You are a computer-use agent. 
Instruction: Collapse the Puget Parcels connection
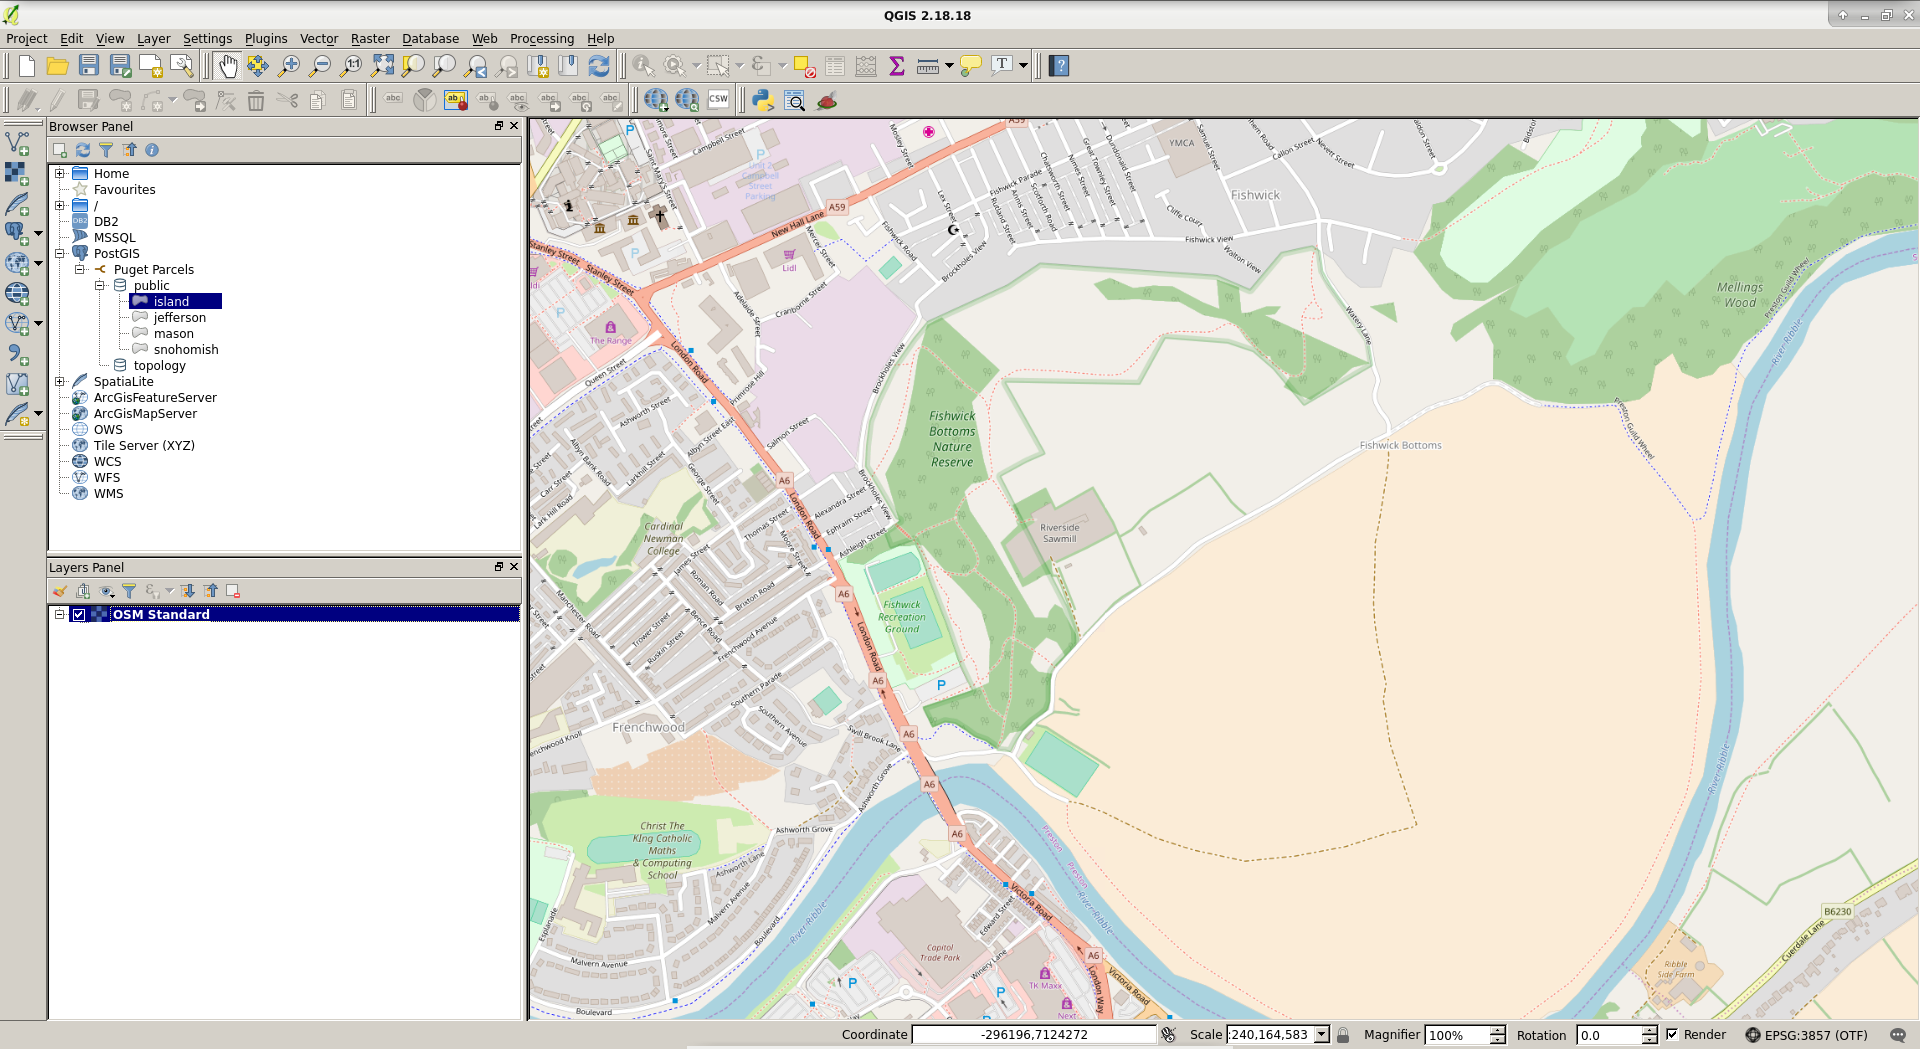(80, 270)
